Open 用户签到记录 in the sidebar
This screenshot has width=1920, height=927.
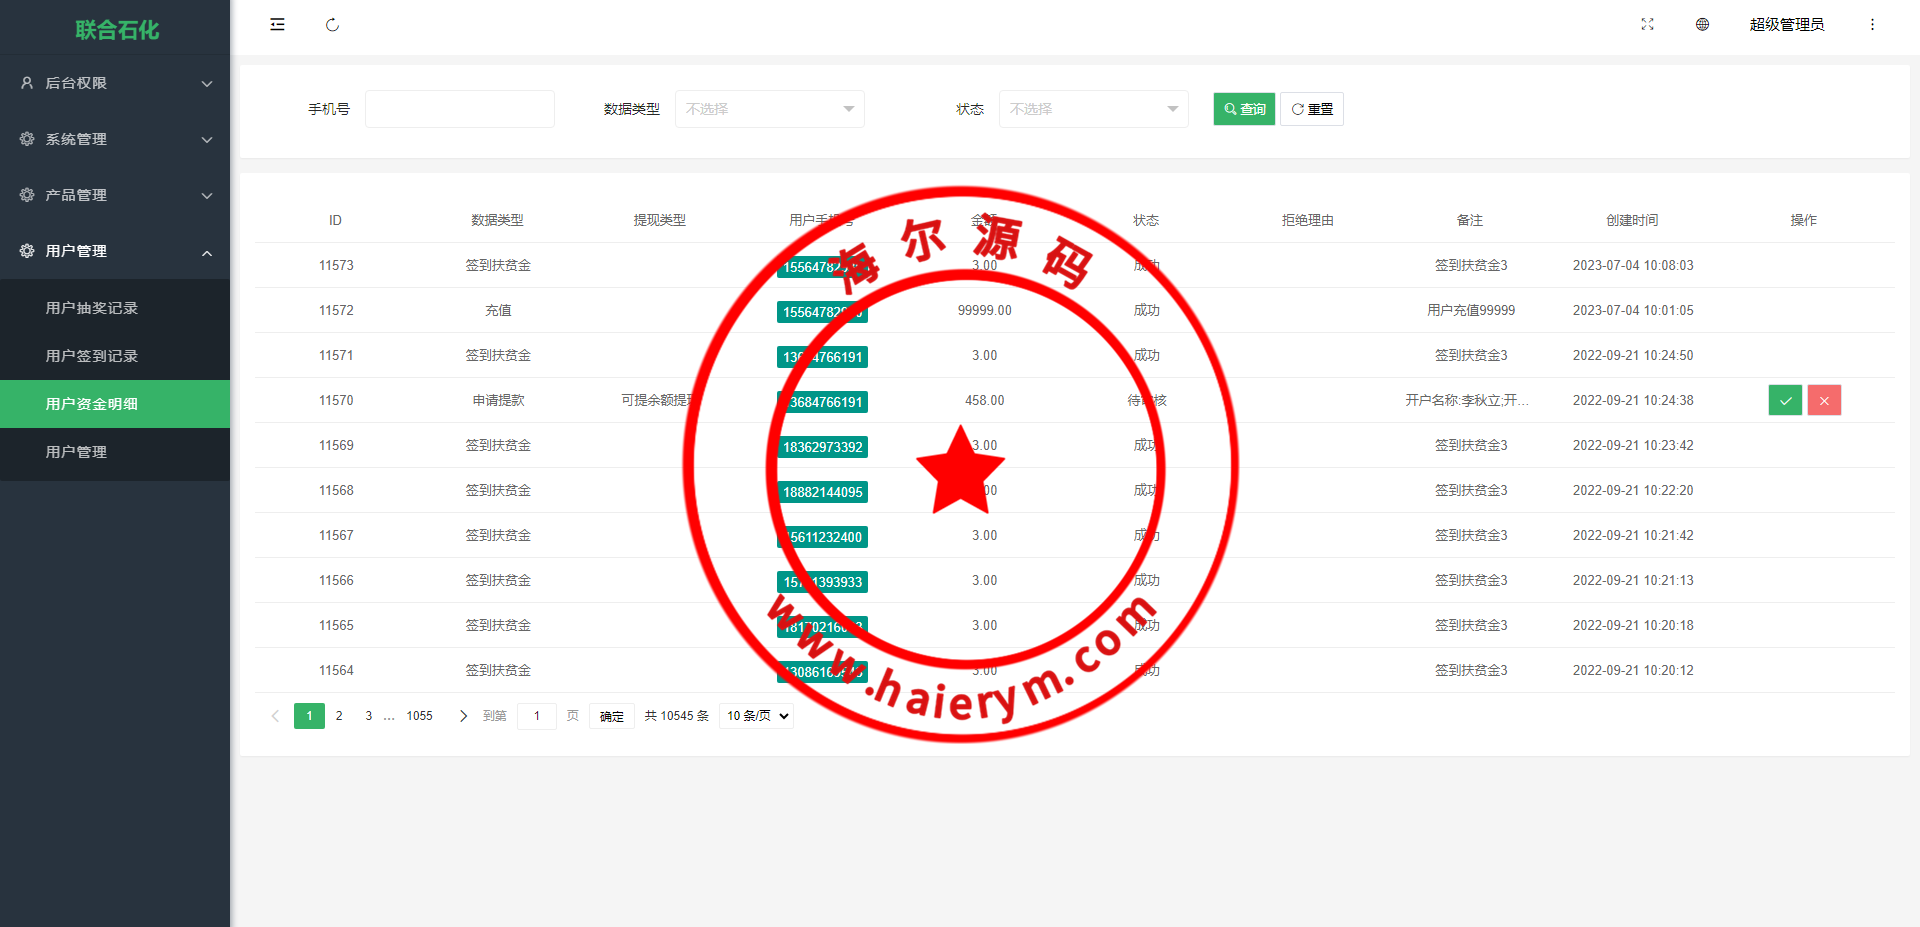tap(92, 356)
